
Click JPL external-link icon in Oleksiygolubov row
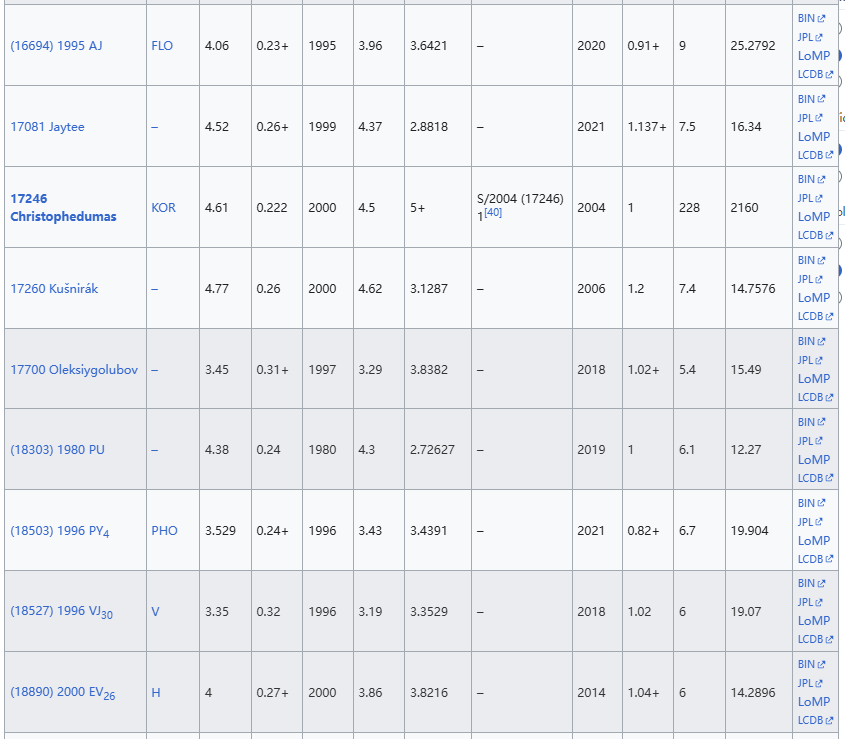click(819, 361)
